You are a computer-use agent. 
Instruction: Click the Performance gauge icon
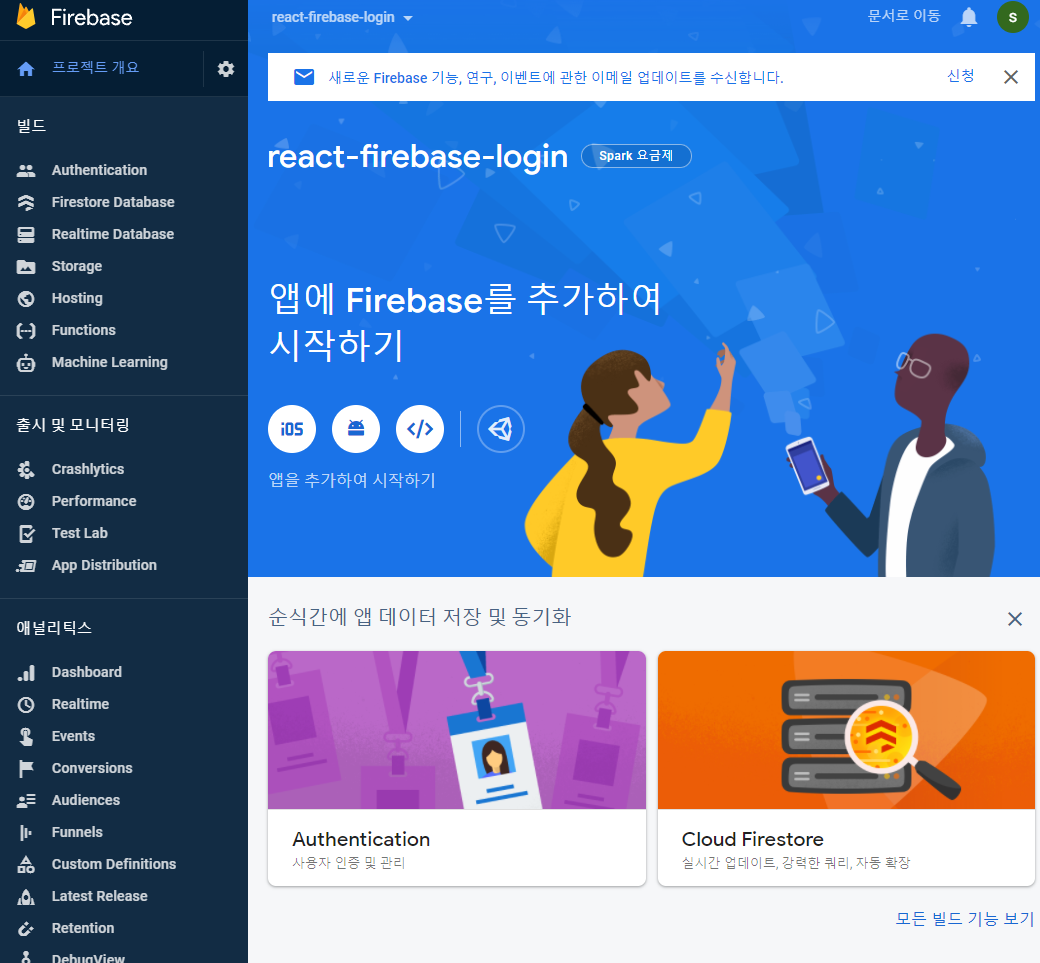coord(26,501)
